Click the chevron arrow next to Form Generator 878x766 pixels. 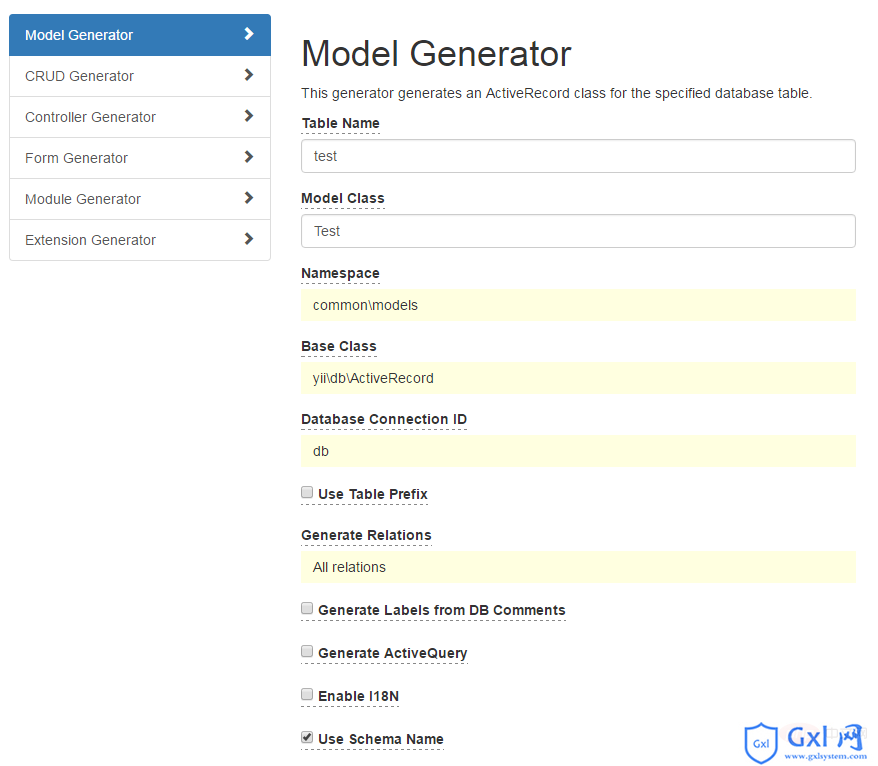(249, 157)
